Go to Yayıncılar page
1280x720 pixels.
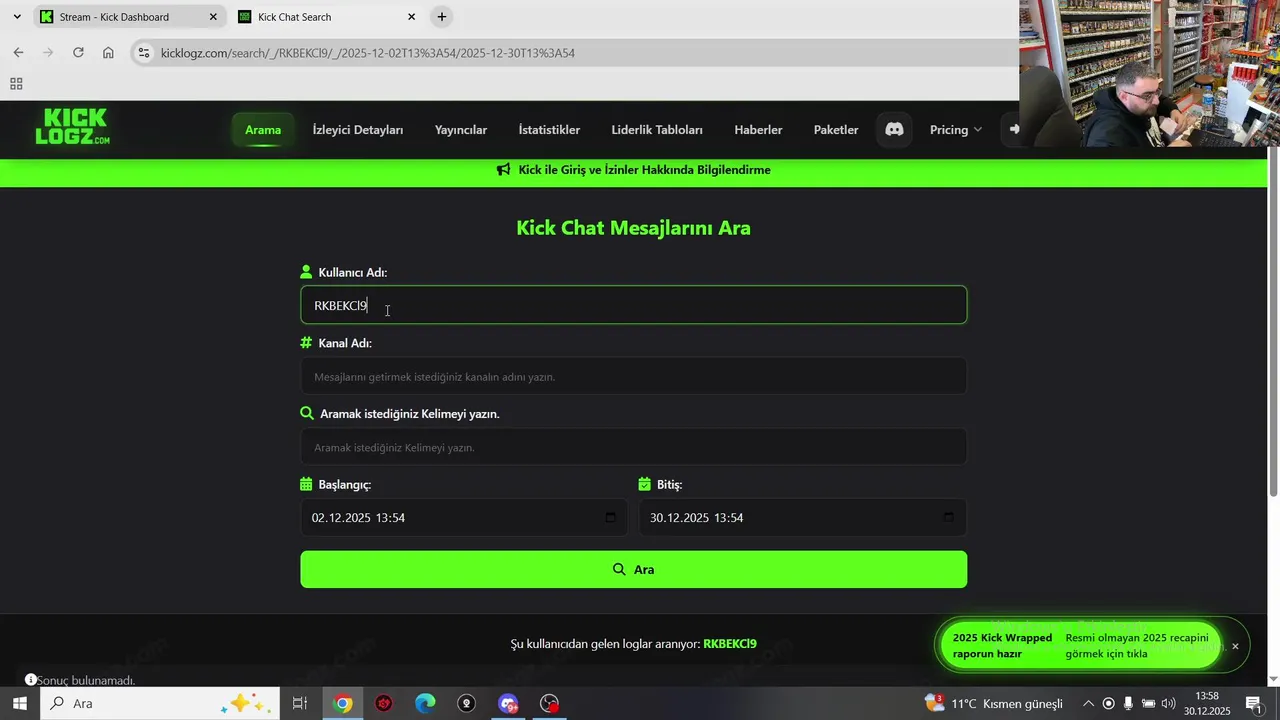click(461, 130)
